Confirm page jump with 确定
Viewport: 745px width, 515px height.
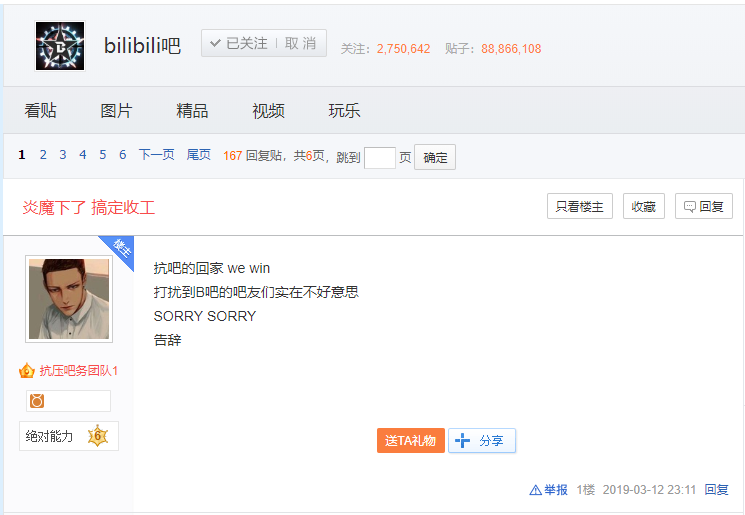tap(435, 157)
